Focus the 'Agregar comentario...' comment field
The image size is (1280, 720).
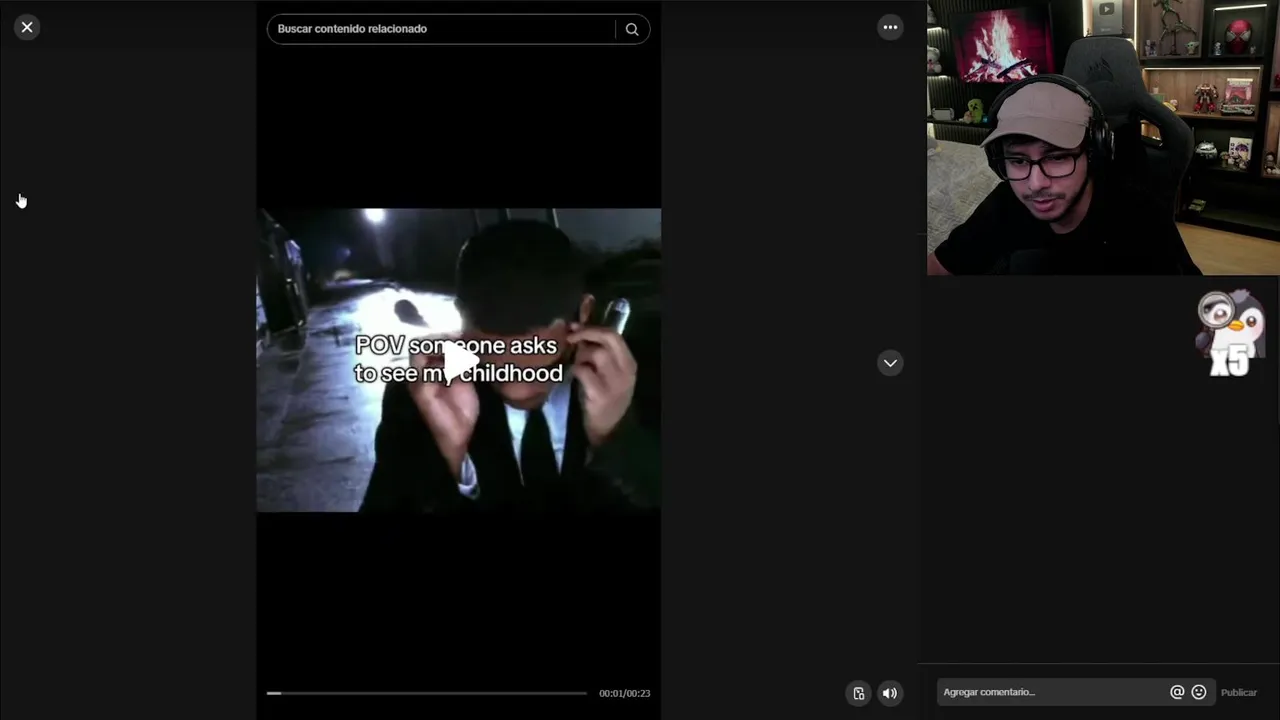(x=1052, y=692)
